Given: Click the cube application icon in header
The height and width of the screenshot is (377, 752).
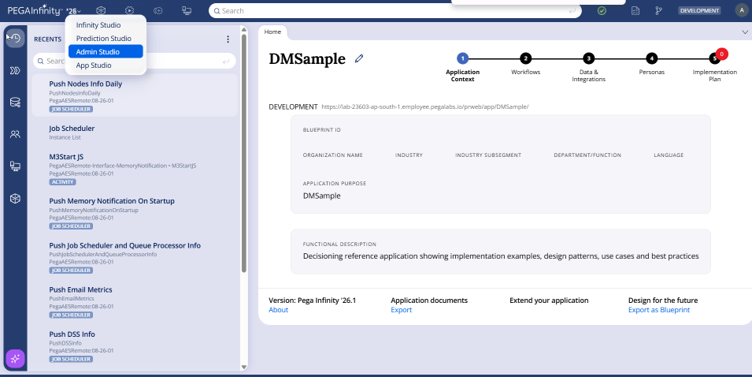Looking at the screenshot, I should 101,11.
